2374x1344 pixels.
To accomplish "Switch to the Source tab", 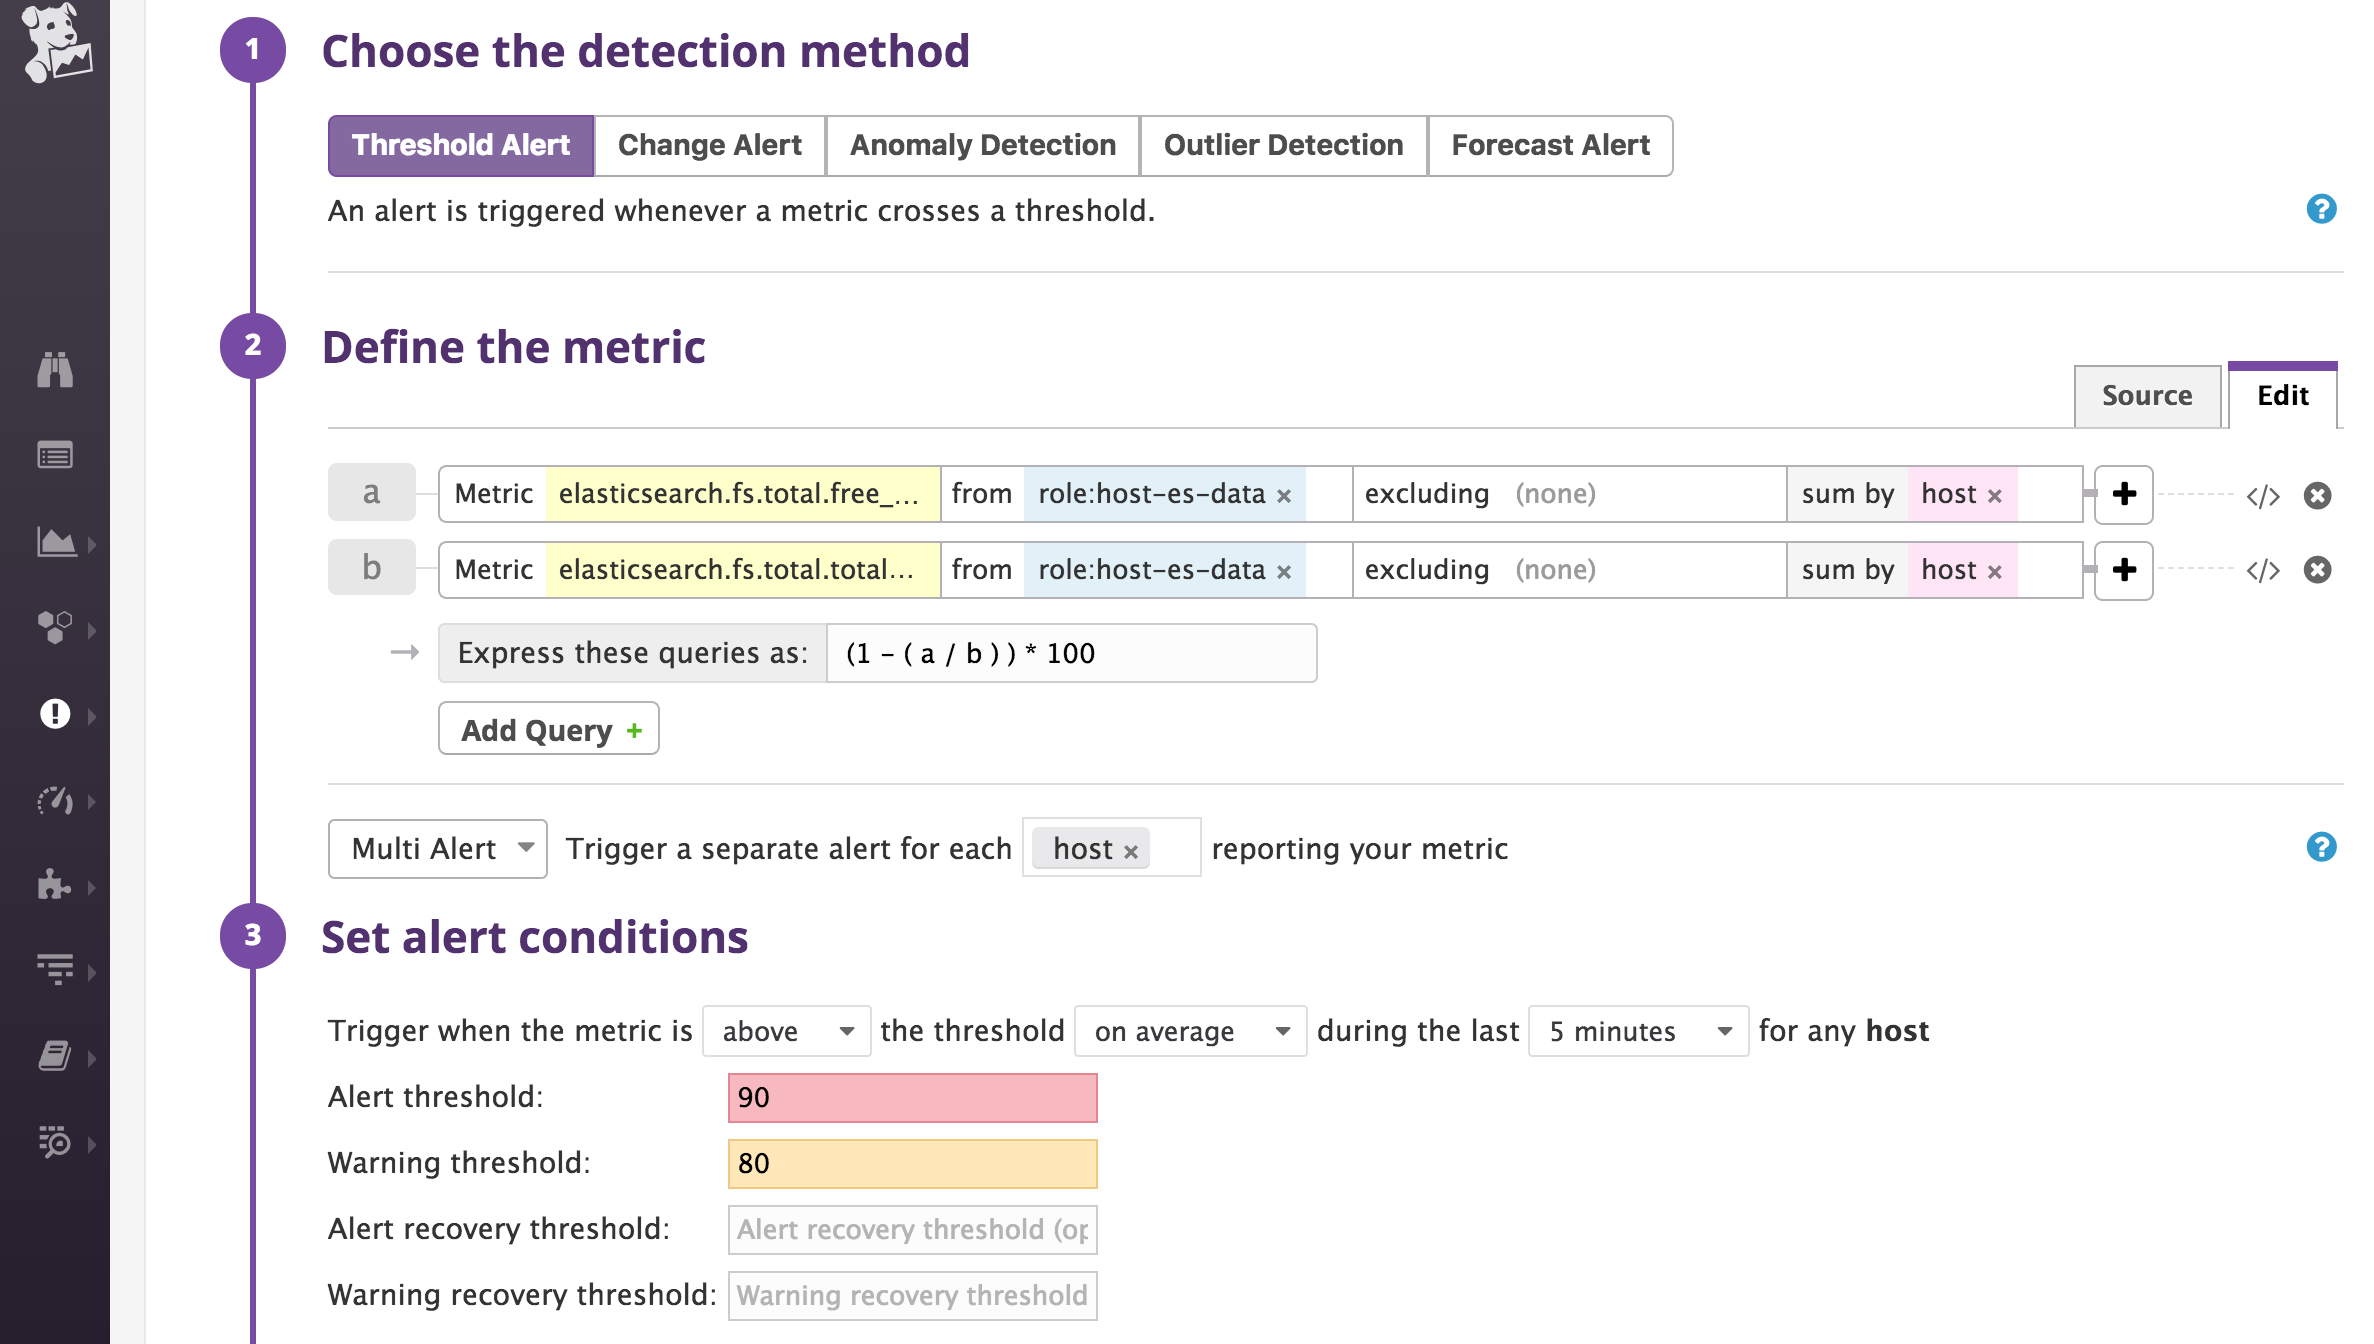I will (x=2147, y=396).
